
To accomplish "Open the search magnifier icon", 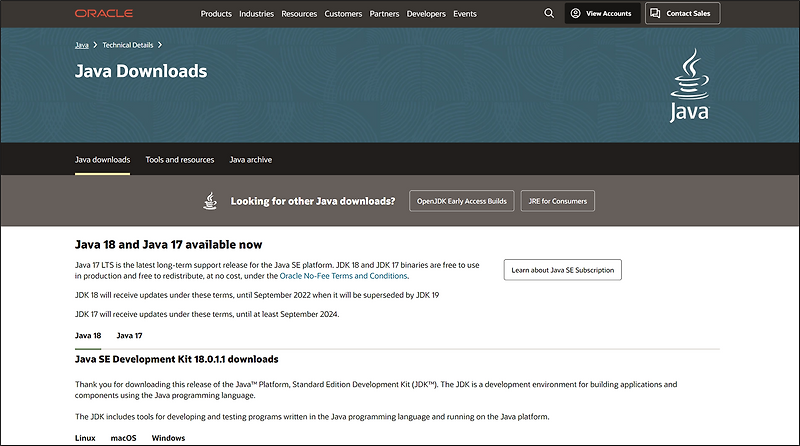I will point(549,13).
